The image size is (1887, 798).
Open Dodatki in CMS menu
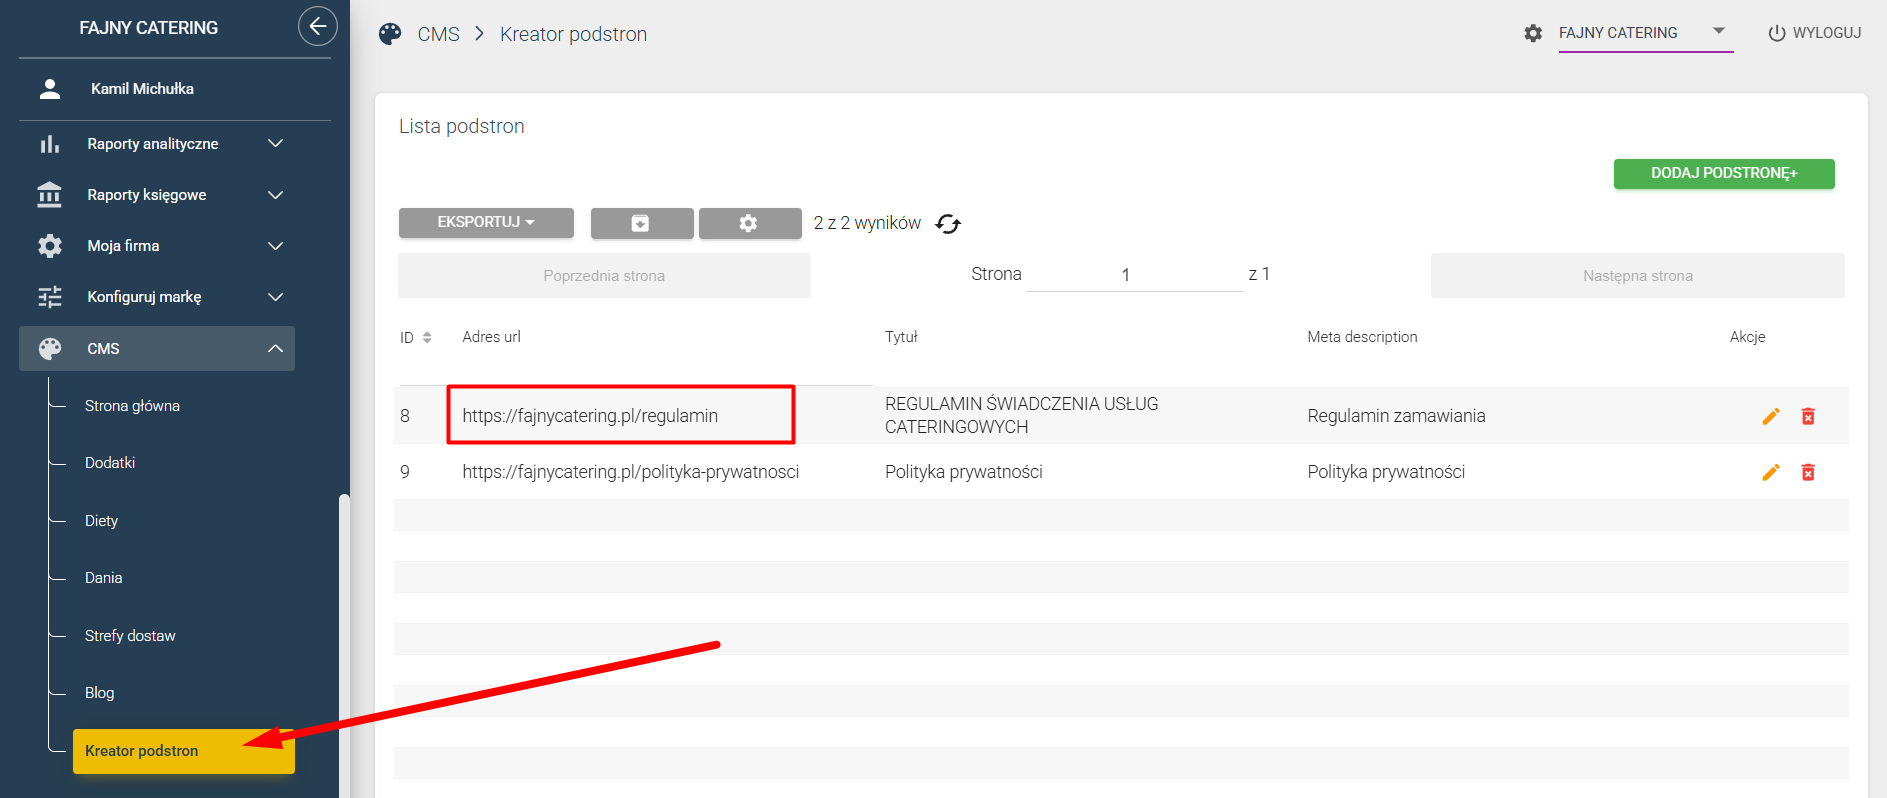coord(110,463)
